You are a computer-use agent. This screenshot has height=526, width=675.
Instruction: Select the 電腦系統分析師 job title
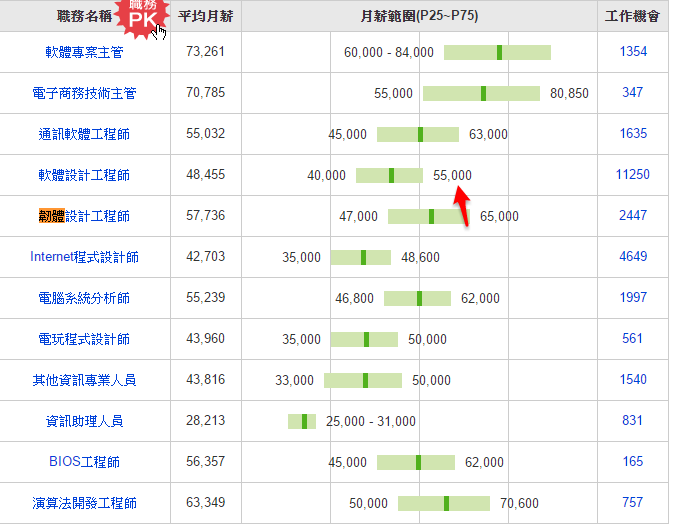pos(84,298)
